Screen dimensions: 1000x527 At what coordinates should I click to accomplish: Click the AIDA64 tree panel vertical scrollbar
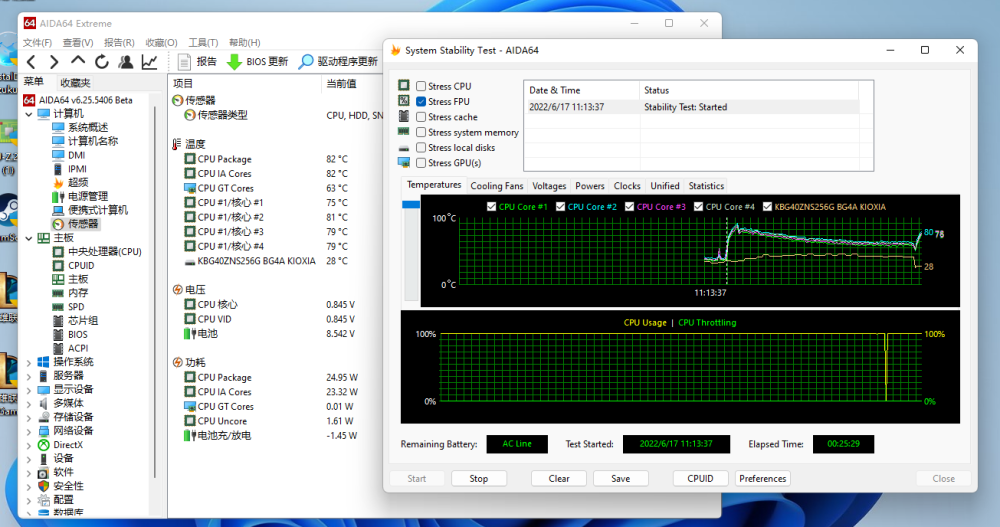(155, 293)
